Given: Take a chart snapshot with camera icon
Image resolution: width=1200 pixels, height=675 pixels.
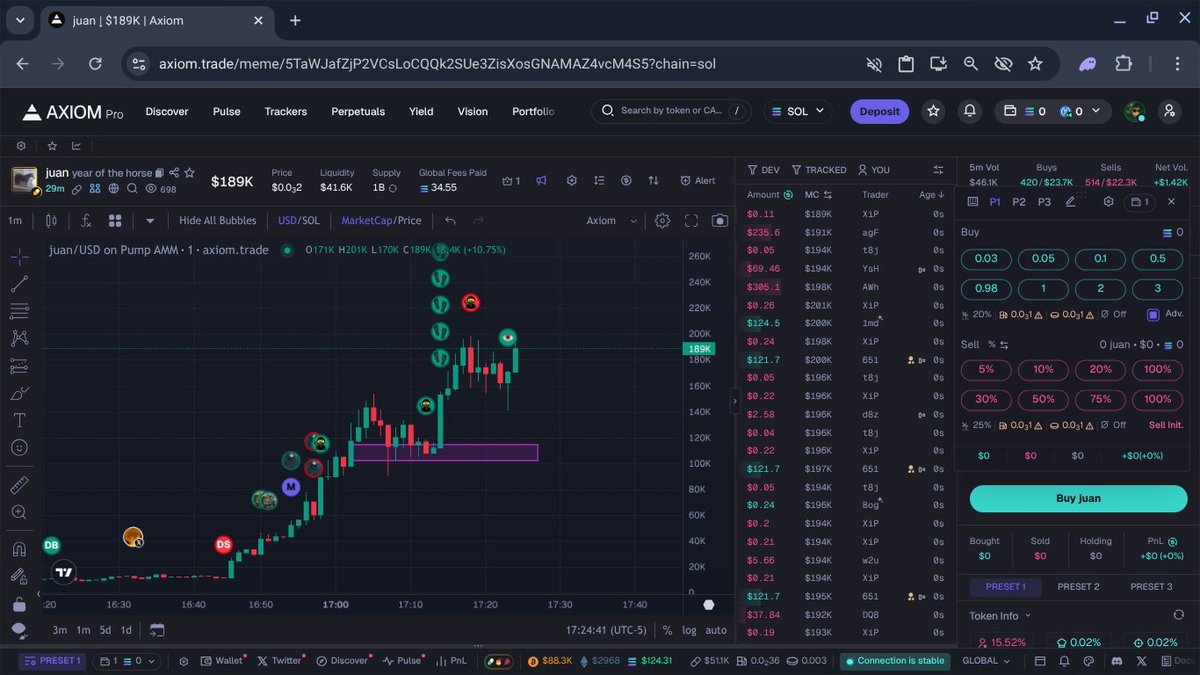Looking at the screenshot, I should [720, 221].
